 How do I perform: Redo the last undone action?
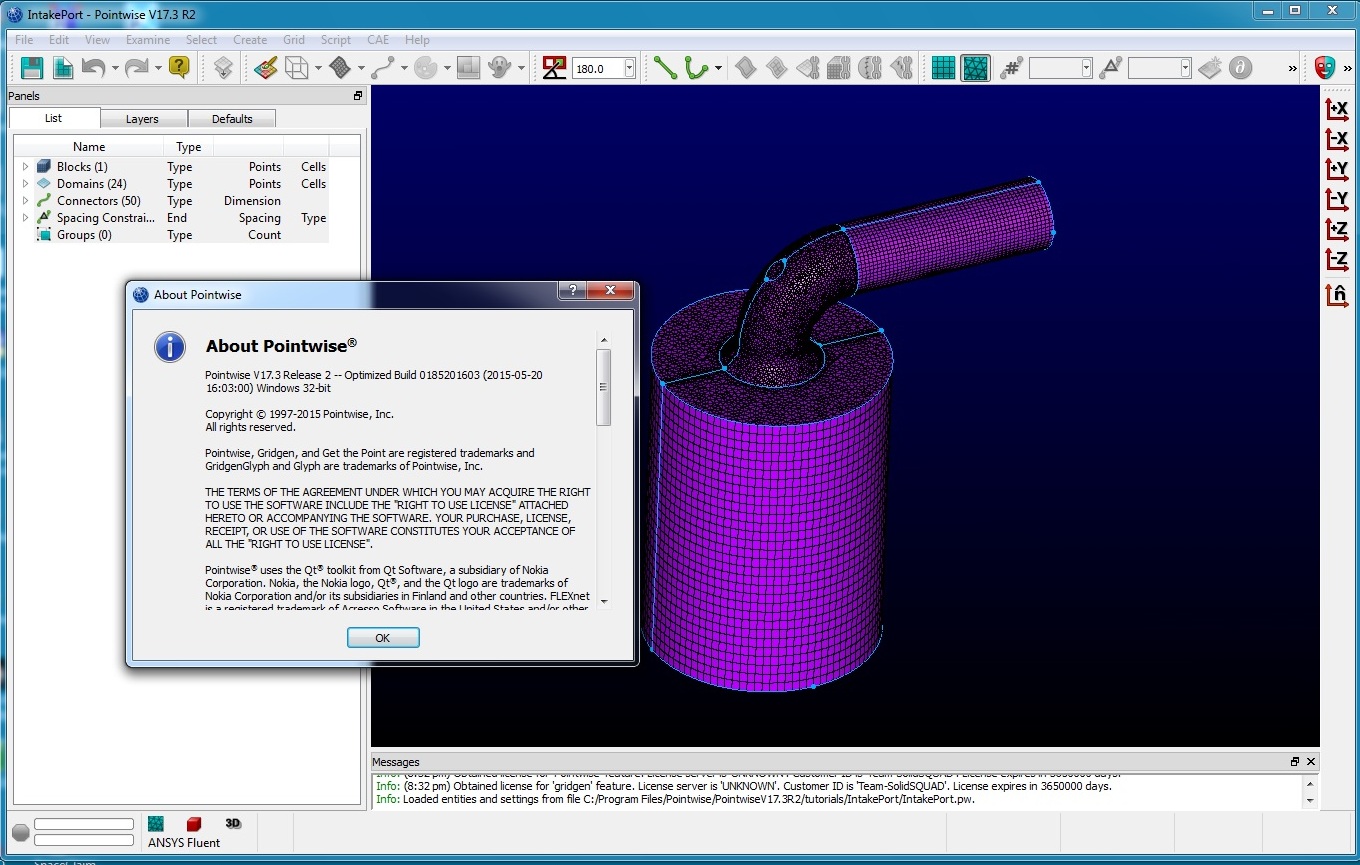pyautogui.click(x=136, y=68)
